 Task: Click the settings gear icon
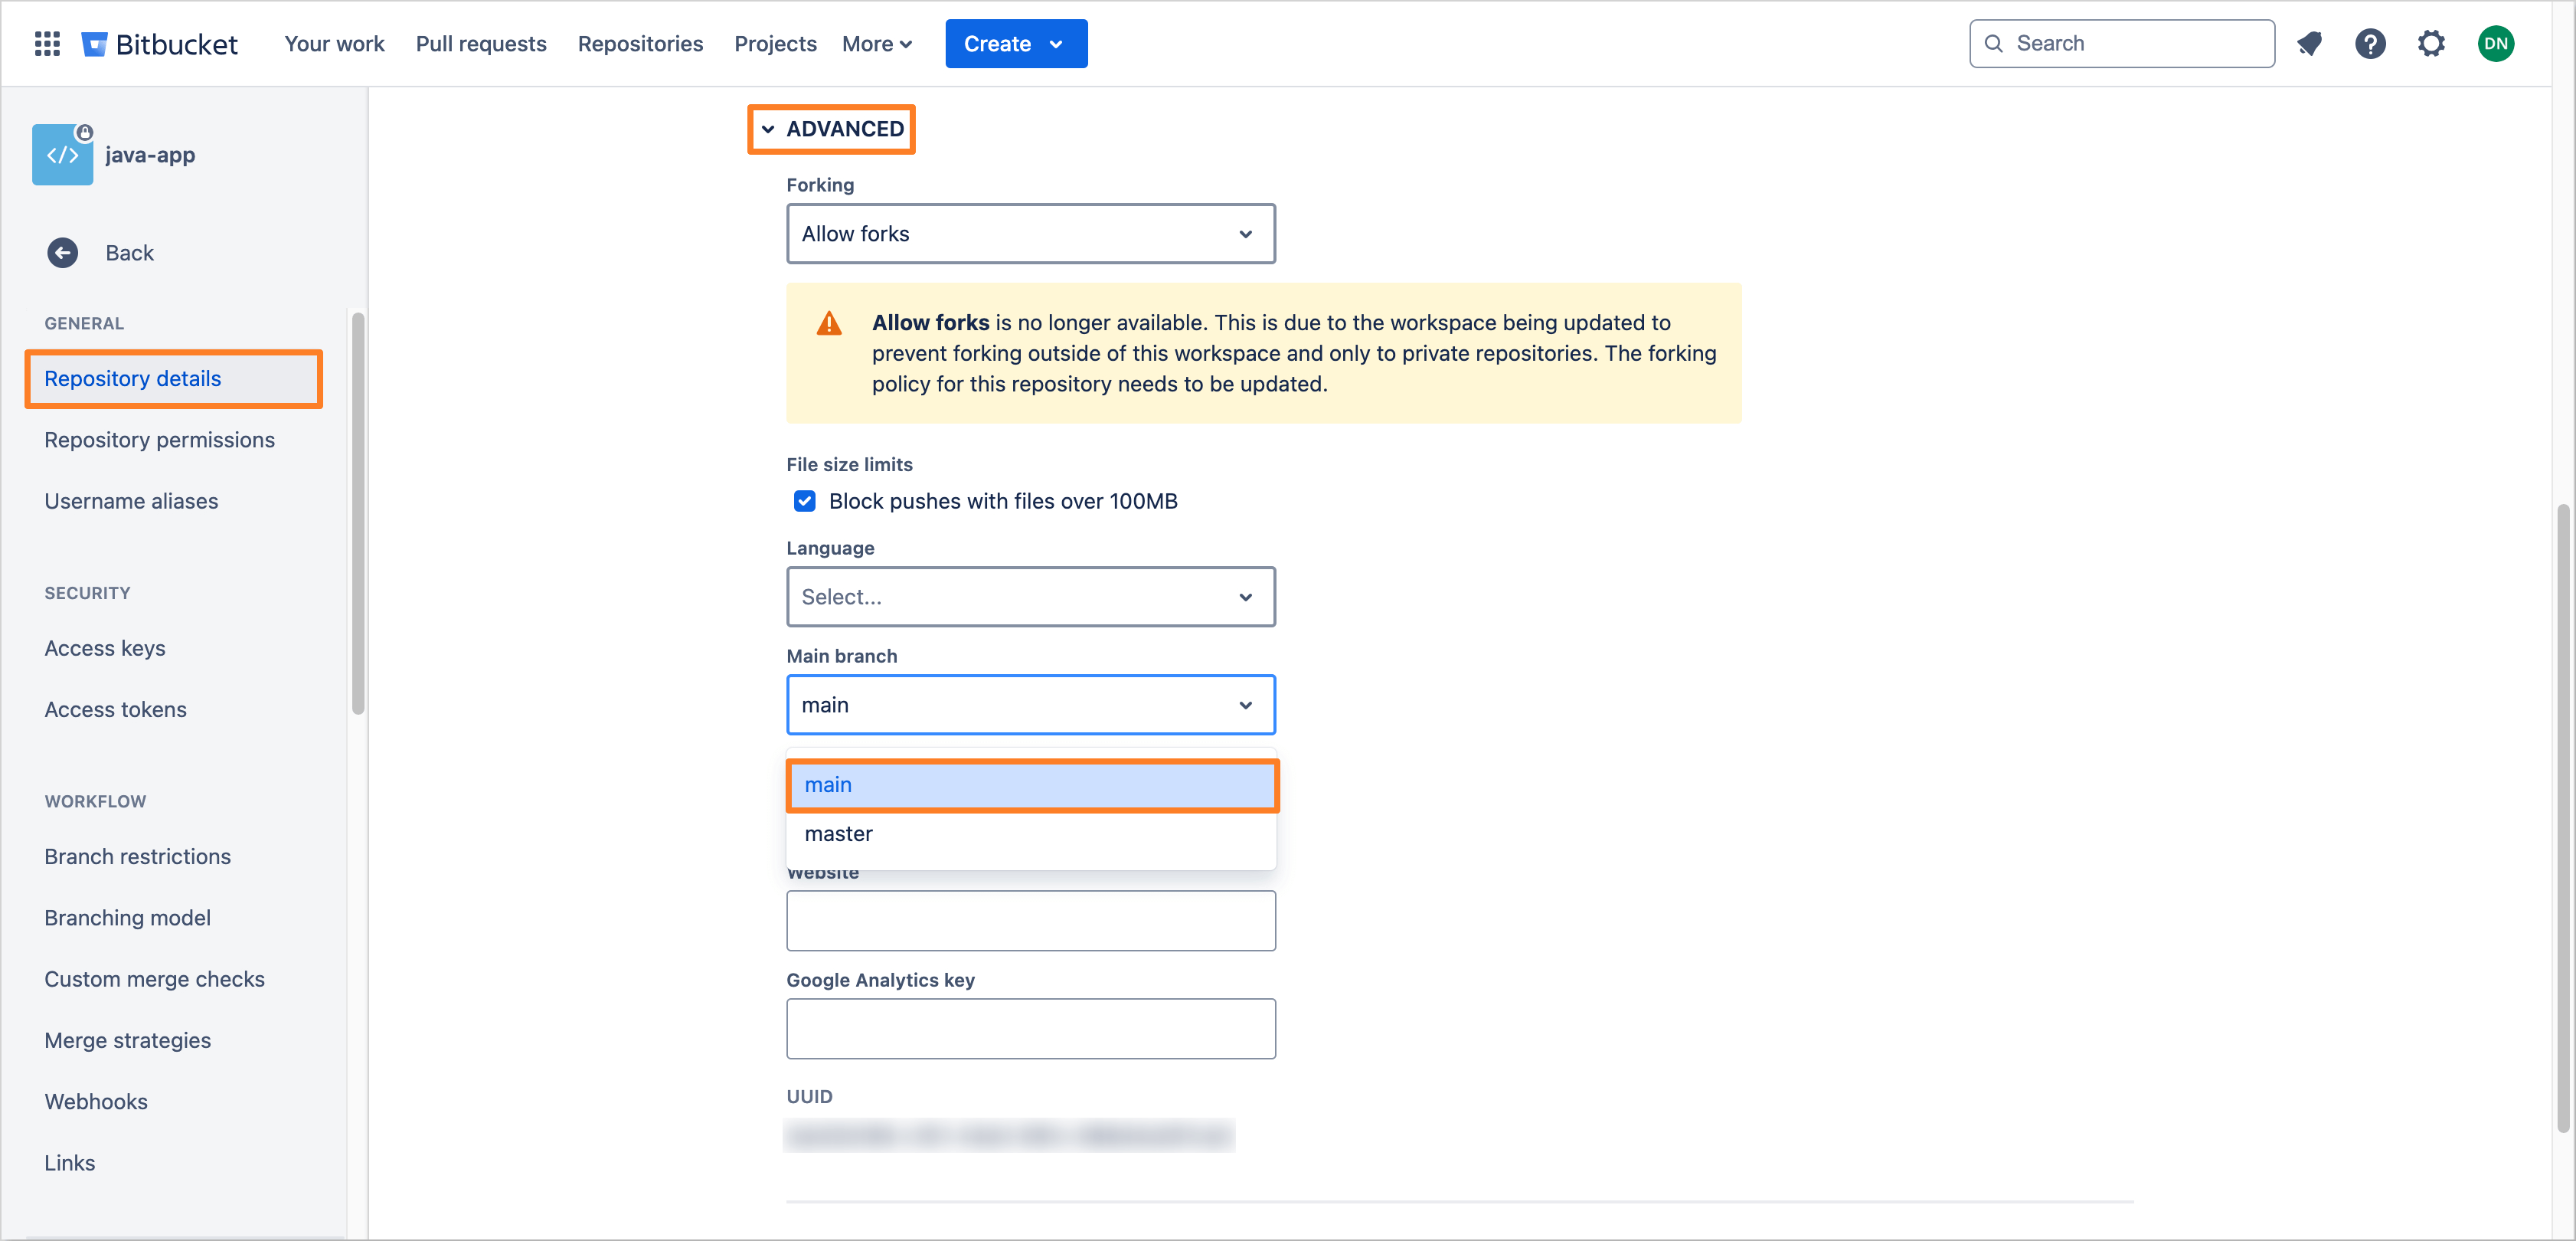tap(2431, 44)
